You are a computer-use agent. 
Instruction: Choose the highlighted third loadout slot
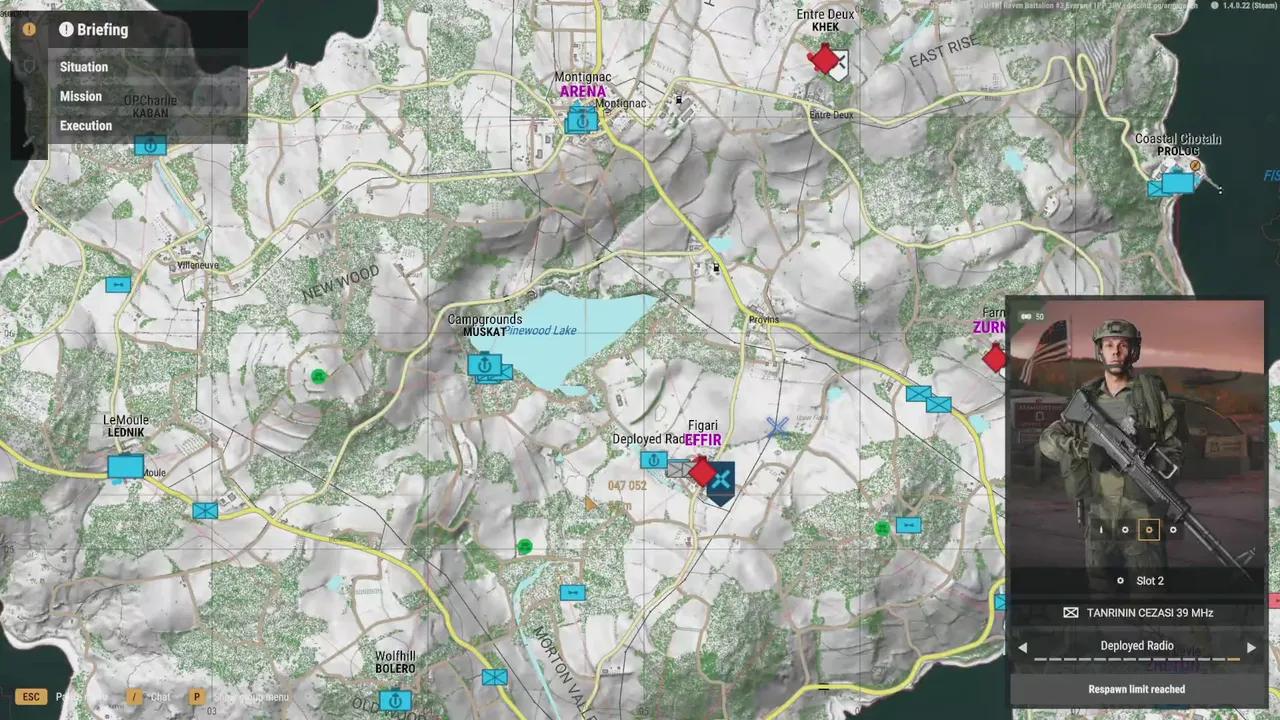point(1149,530)
